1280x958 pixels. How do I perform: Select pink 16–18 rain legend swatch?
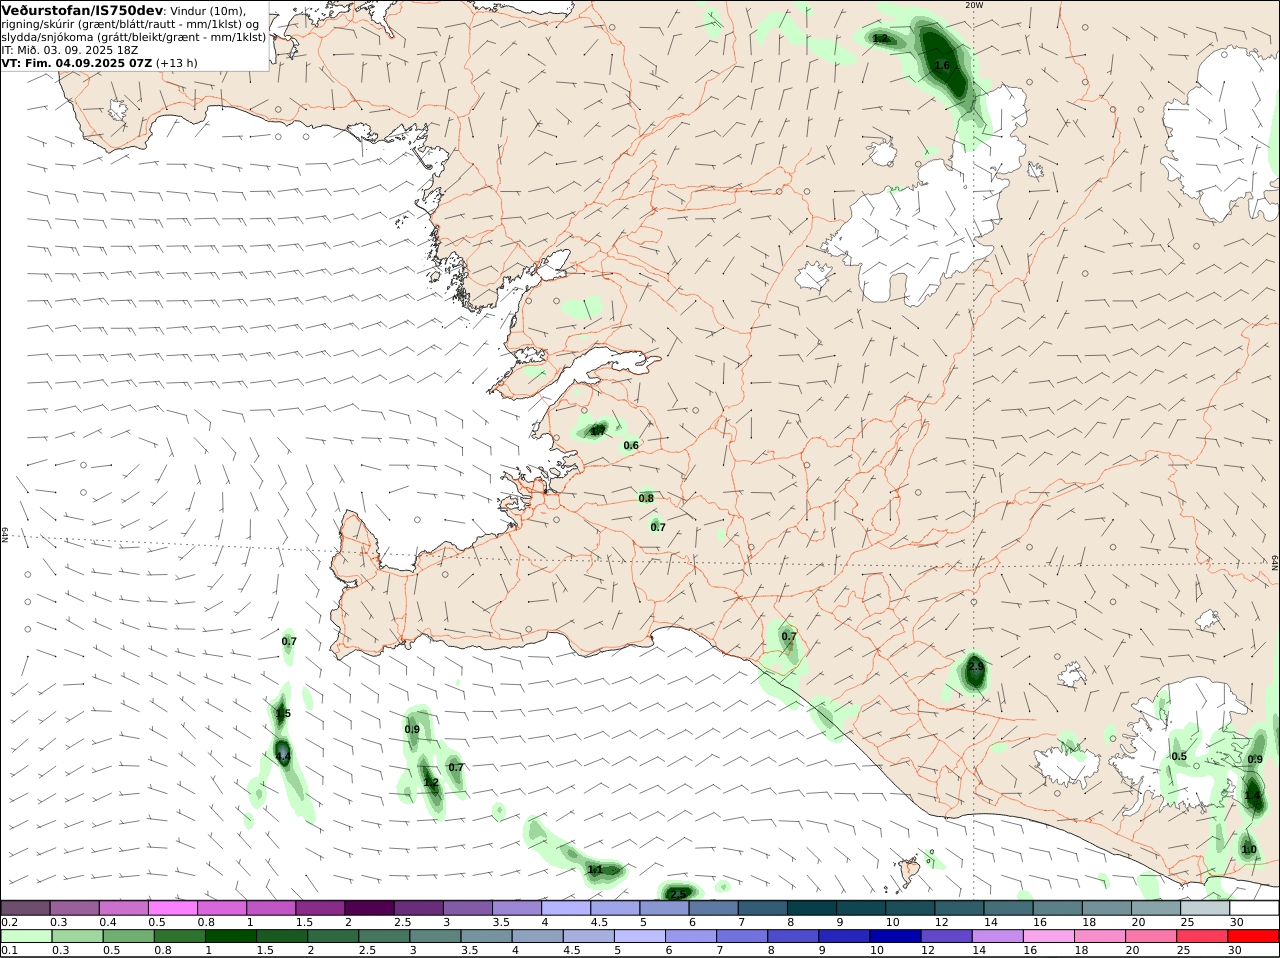1048,937
